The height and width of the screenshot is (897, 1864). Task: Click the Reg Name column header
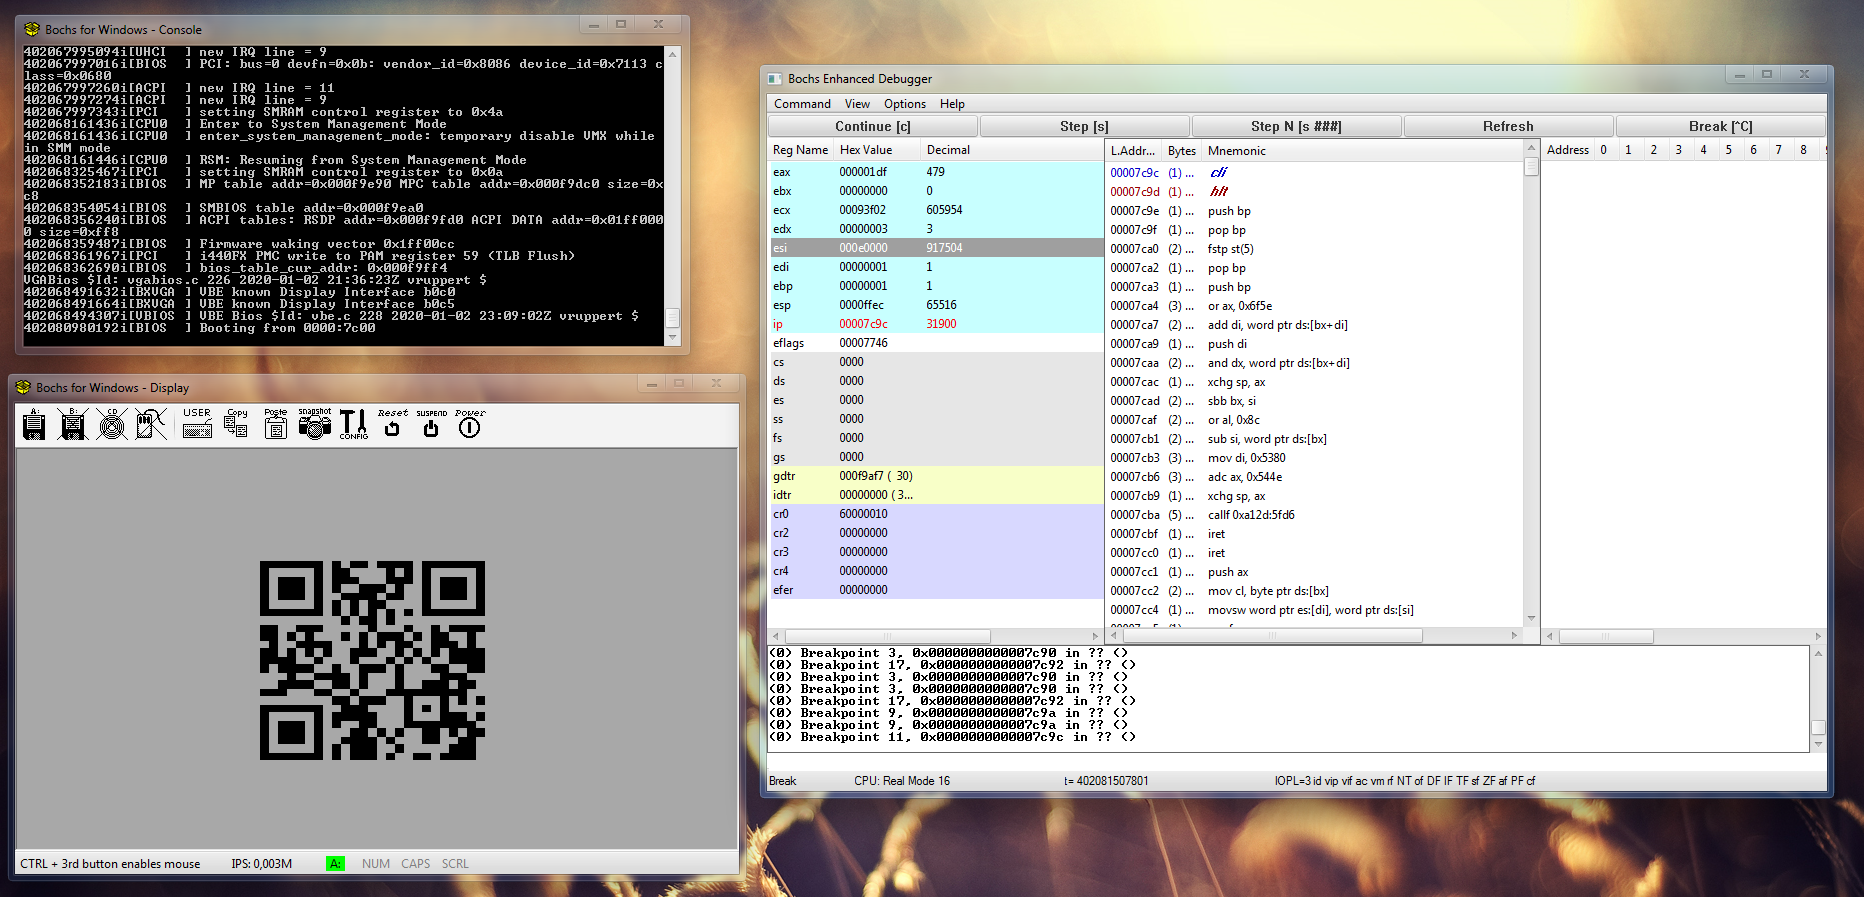pos(801,150)
